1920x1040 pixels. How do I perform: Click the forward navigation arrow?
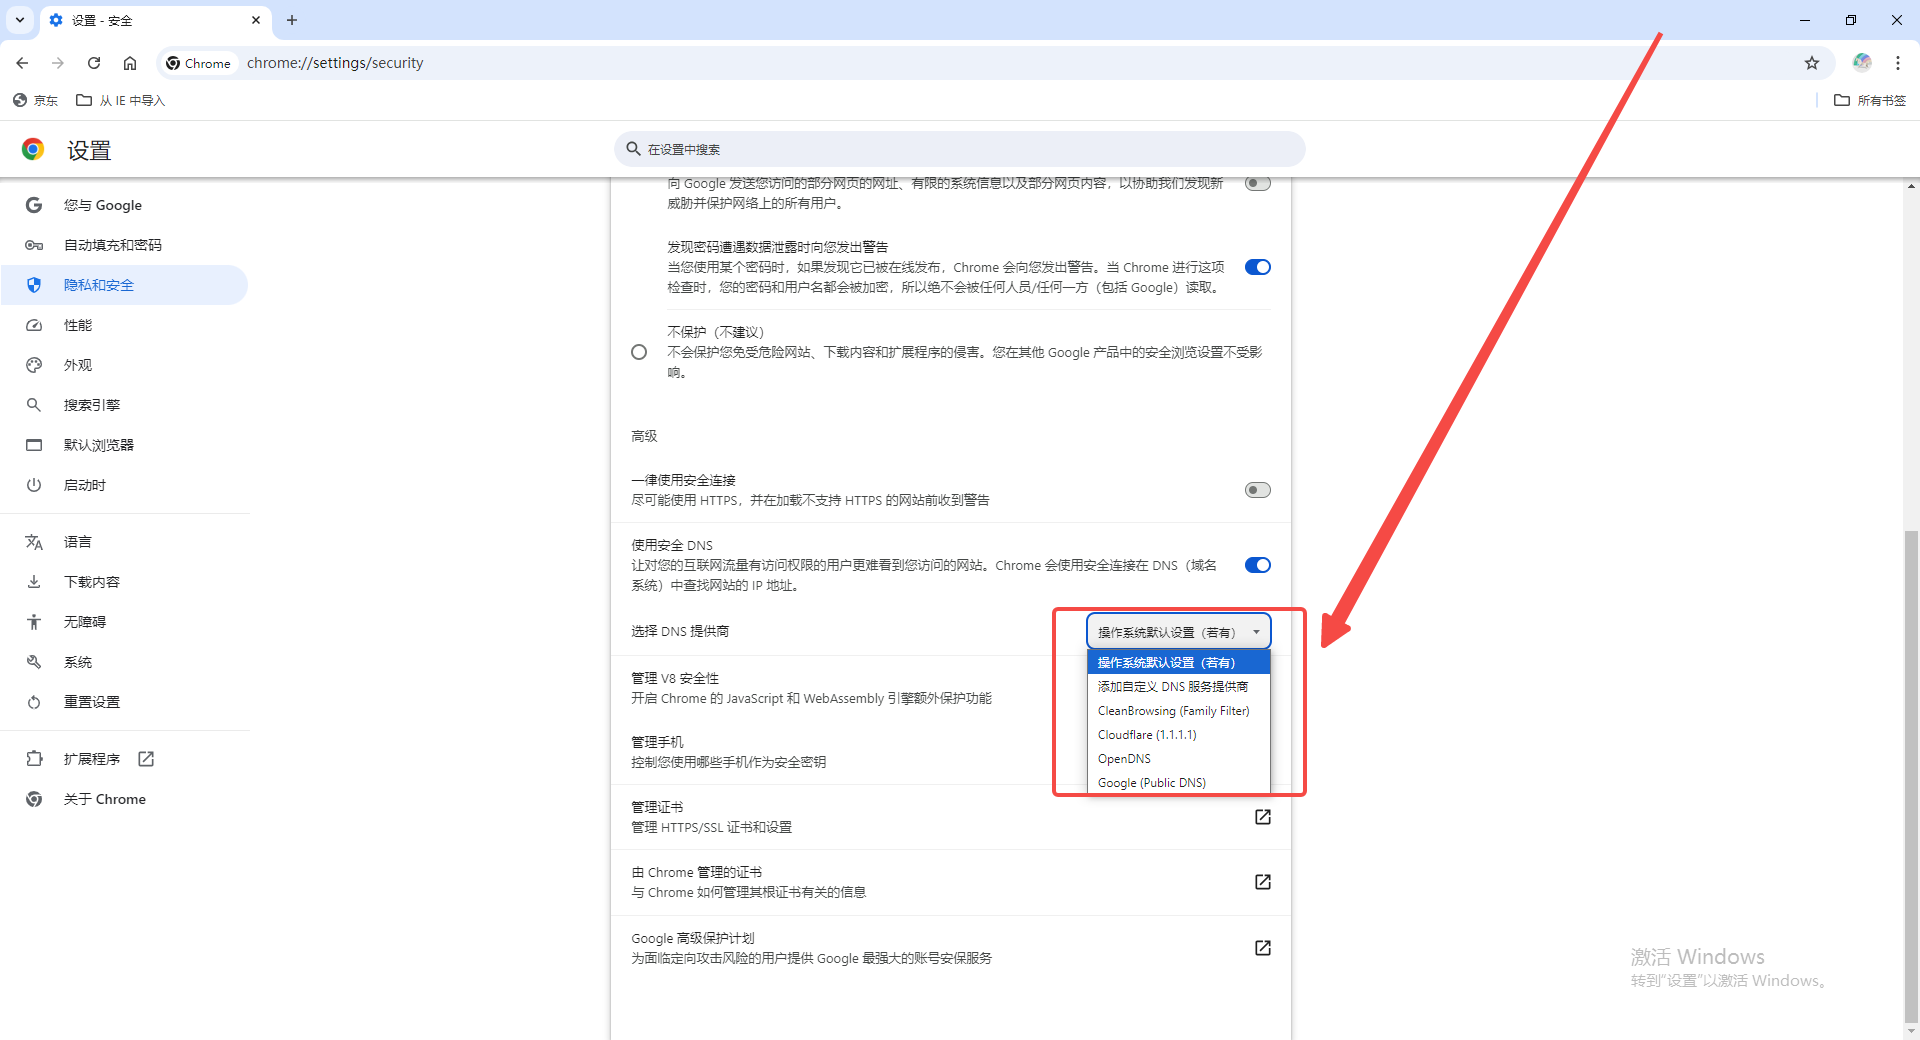[x=58, y=63]
